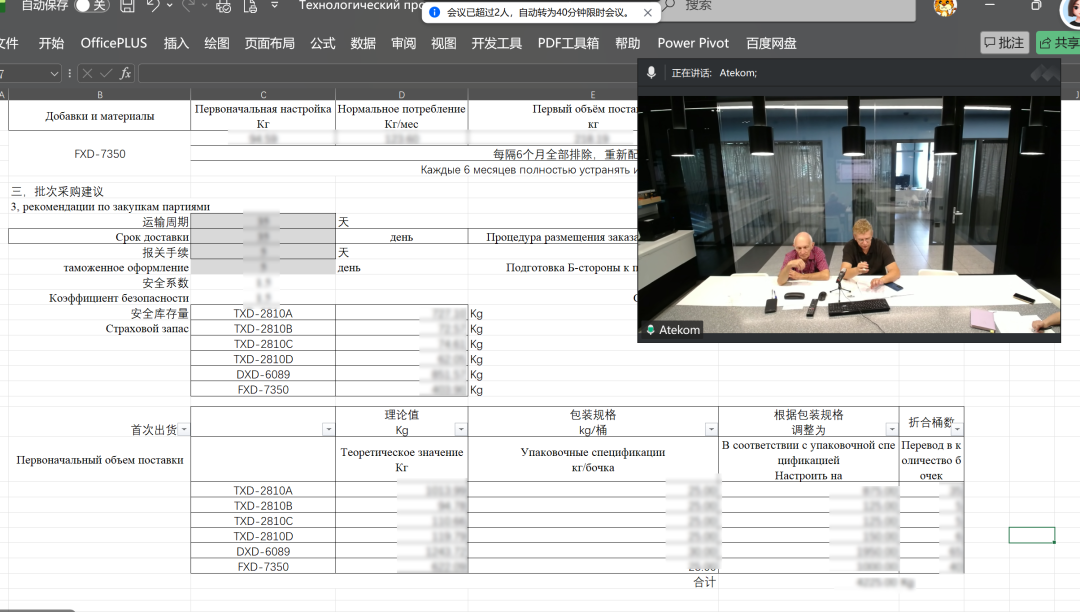Viewport: 1080px width, 612px height.
Task: Open the 审阅 (Review) ribbon tab
Action: tap(404, 43)
